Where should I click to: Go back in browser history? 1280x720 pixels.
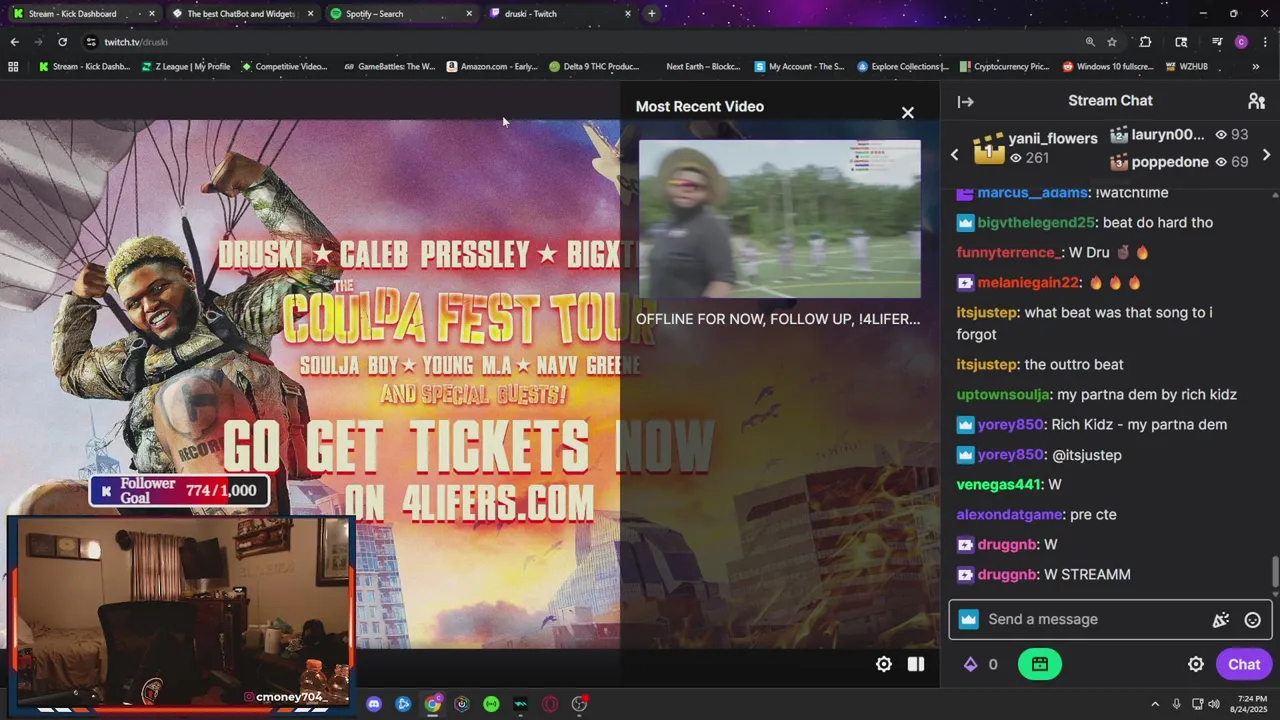point(14,42)
